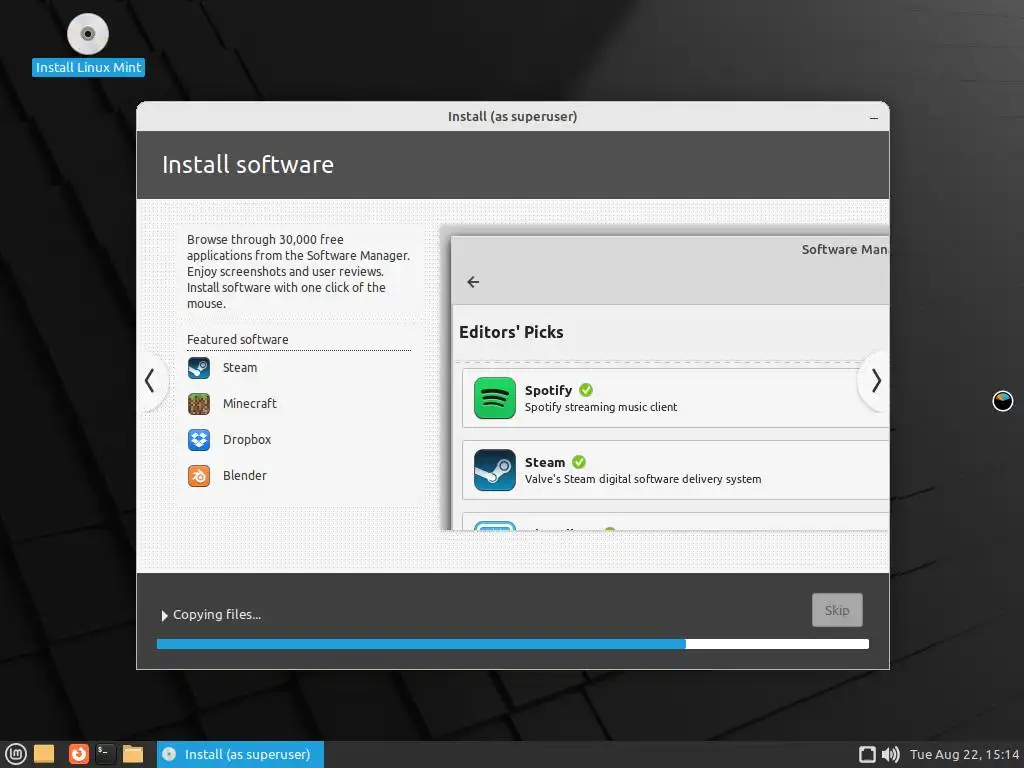
Task: Click the disc icon in Install taskbar entry
Action: (x=169, y=754)
